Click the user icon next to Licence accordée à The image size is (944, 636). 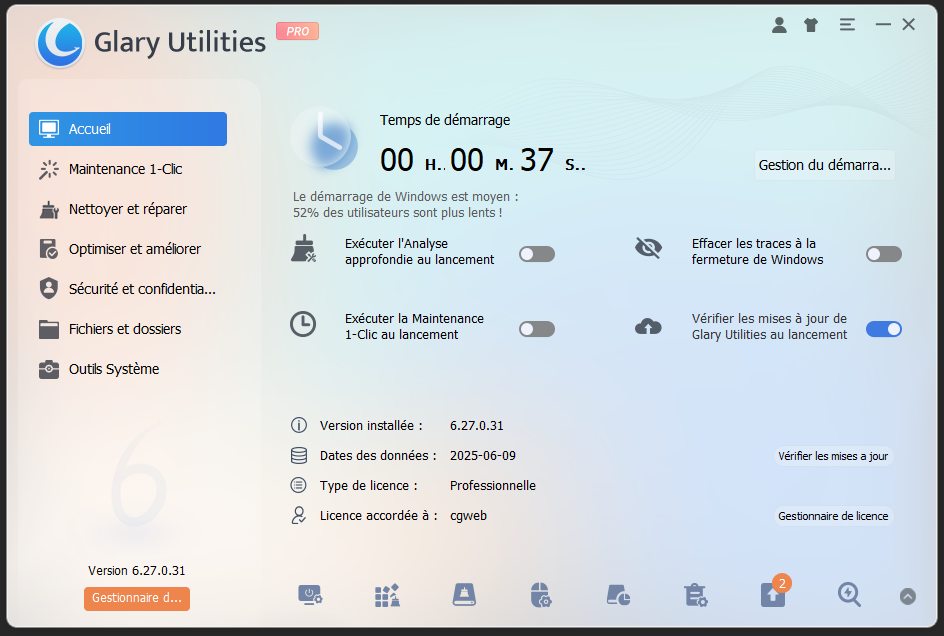(299, 515)
